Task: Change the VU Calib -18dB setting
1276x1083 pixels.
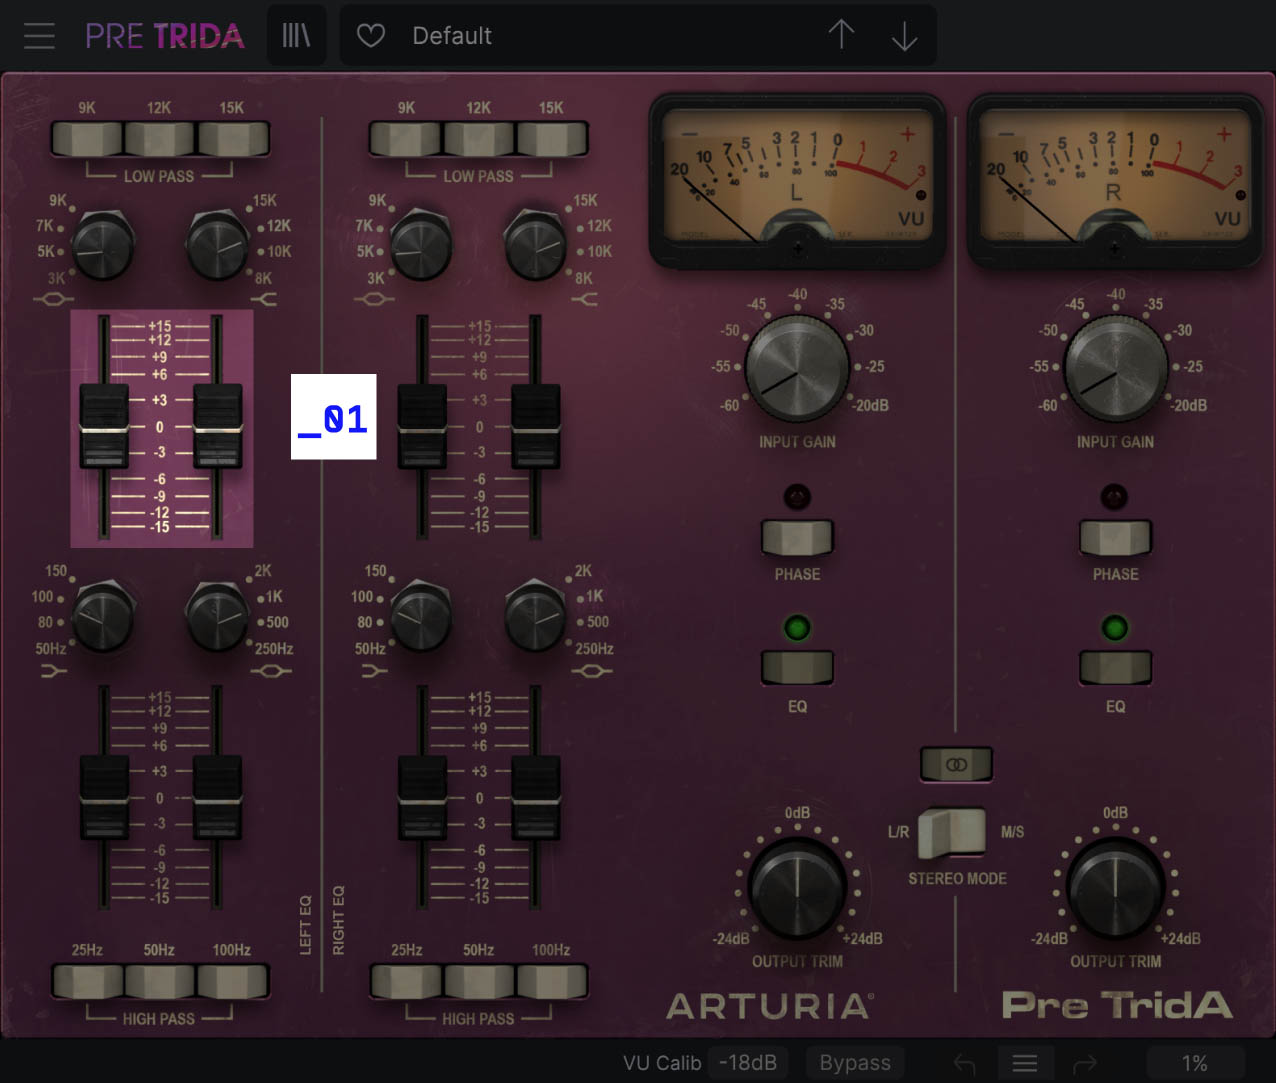Action: [x=748, y=1062]
